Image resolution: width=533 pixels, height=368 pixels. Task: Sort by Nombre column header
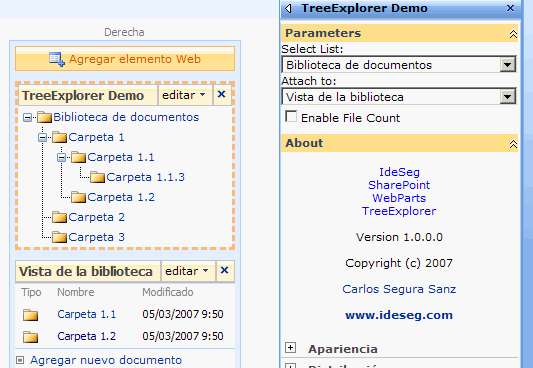coord(76,292)
